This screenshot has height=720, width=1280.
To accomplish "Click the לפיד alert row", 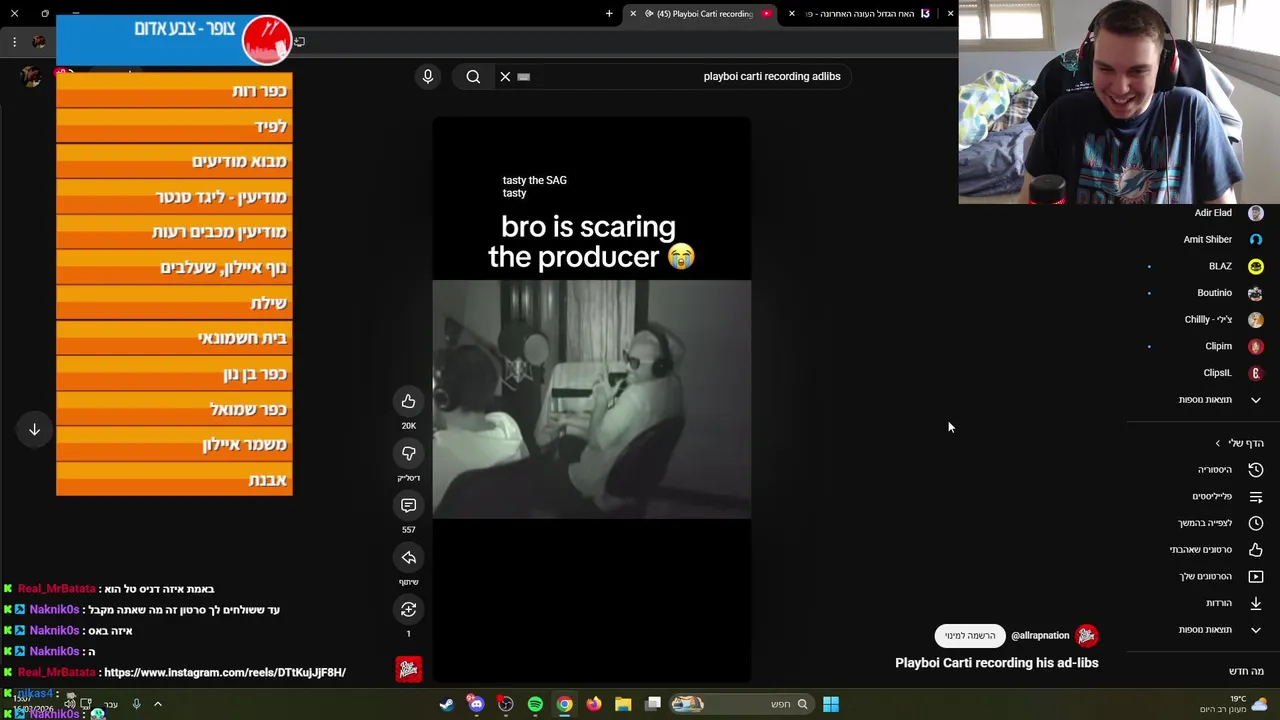I will 174,126.
